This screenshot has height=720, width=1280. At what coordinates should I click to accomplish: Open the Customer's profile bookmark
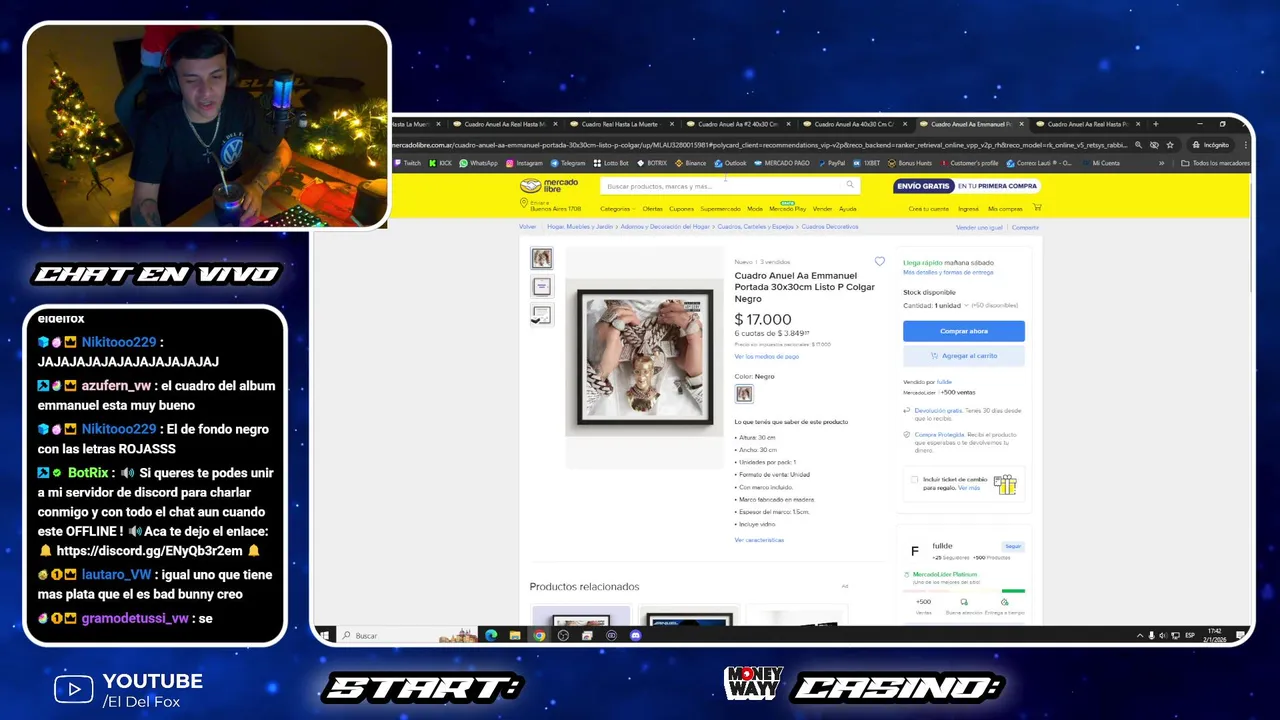click(969, 163)
